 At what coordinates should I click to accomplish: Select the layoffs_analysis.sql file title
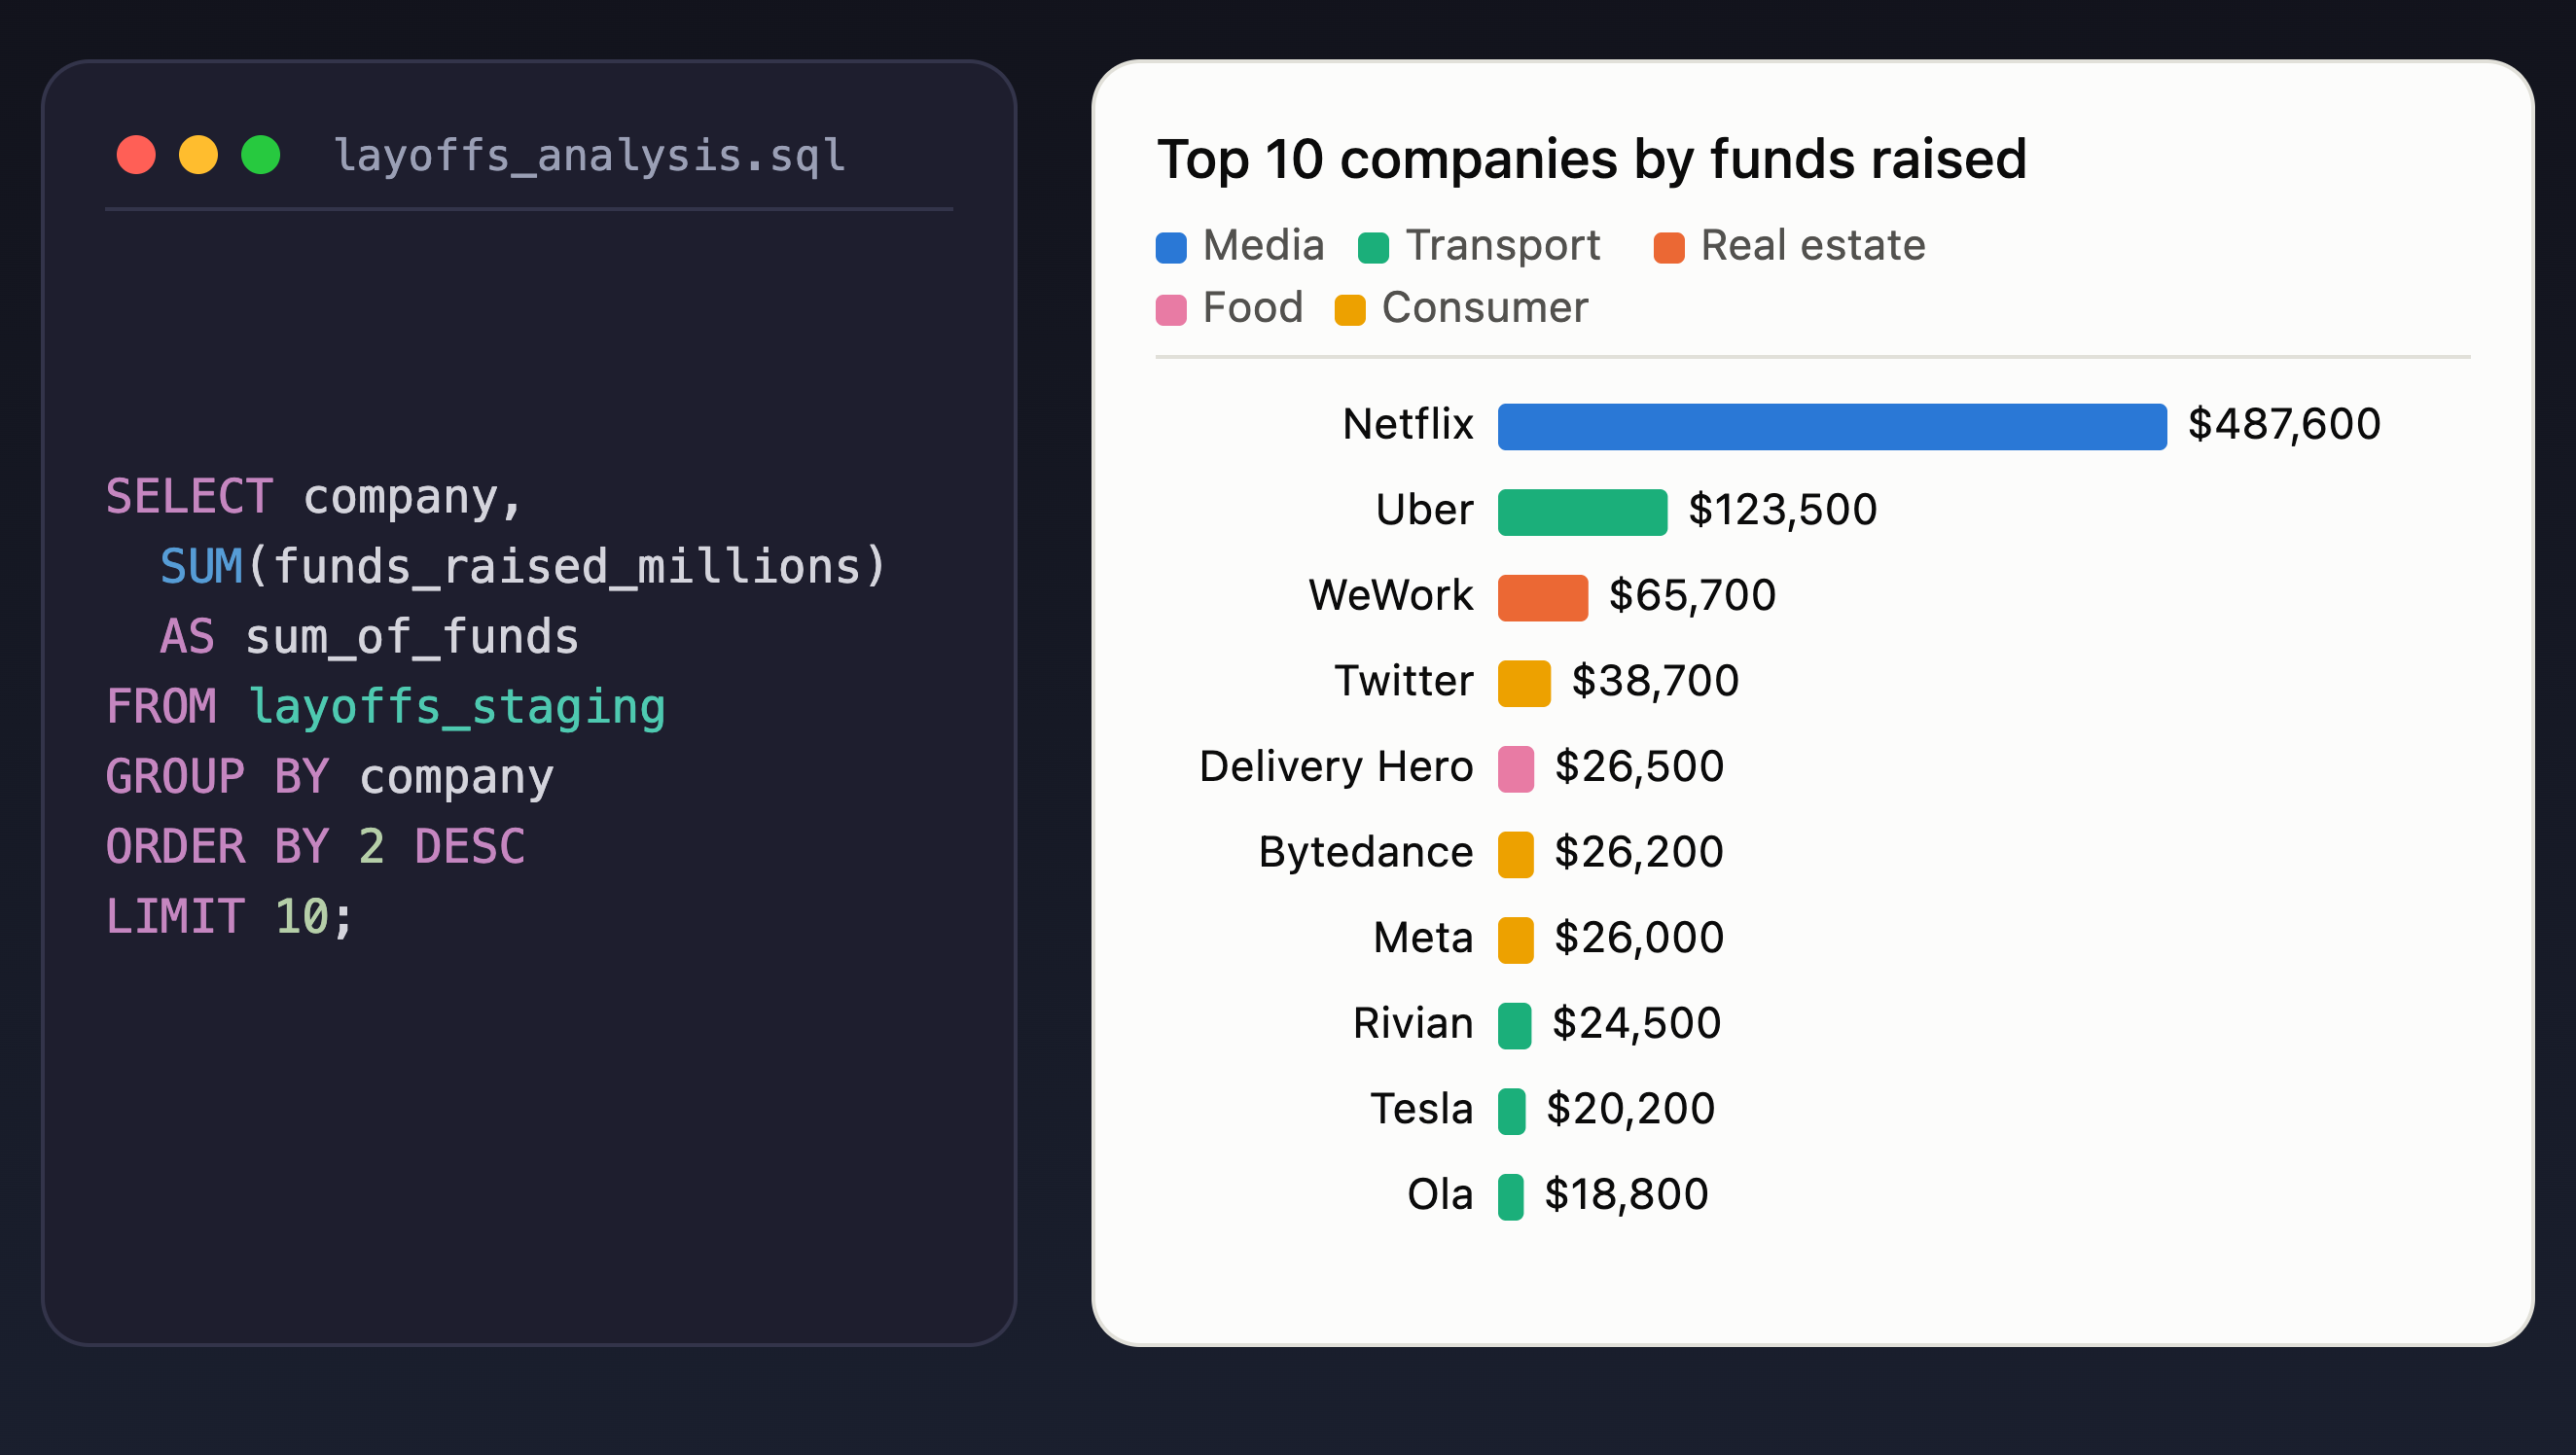coord(590,156)
